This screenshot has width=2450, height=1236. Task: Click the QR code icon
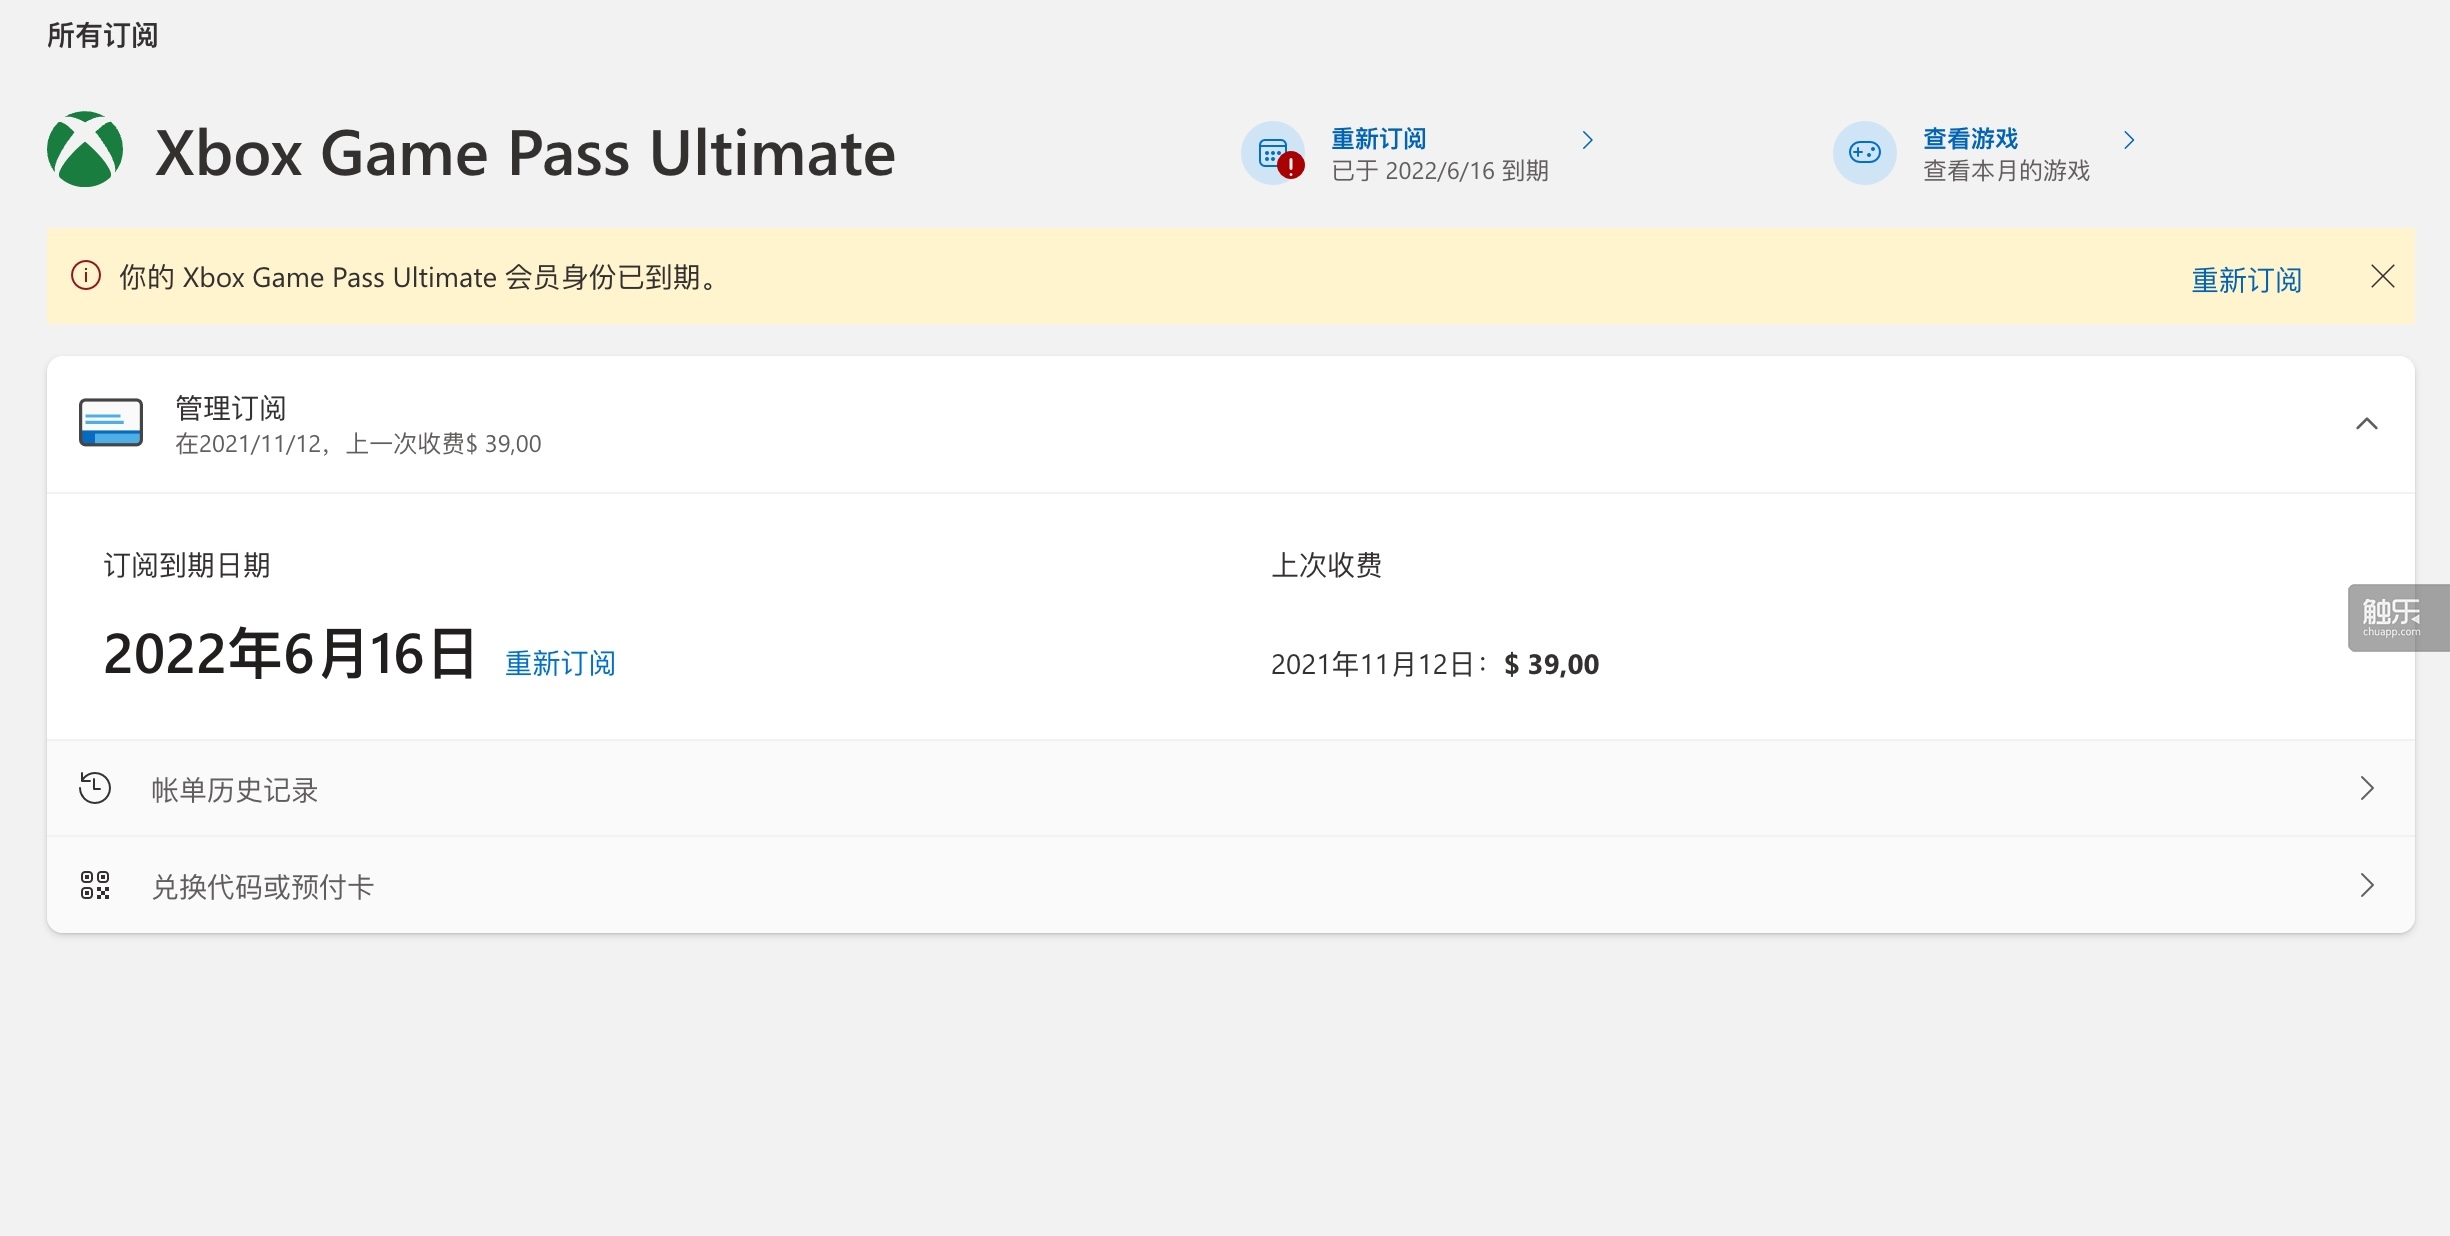(95, 885)
